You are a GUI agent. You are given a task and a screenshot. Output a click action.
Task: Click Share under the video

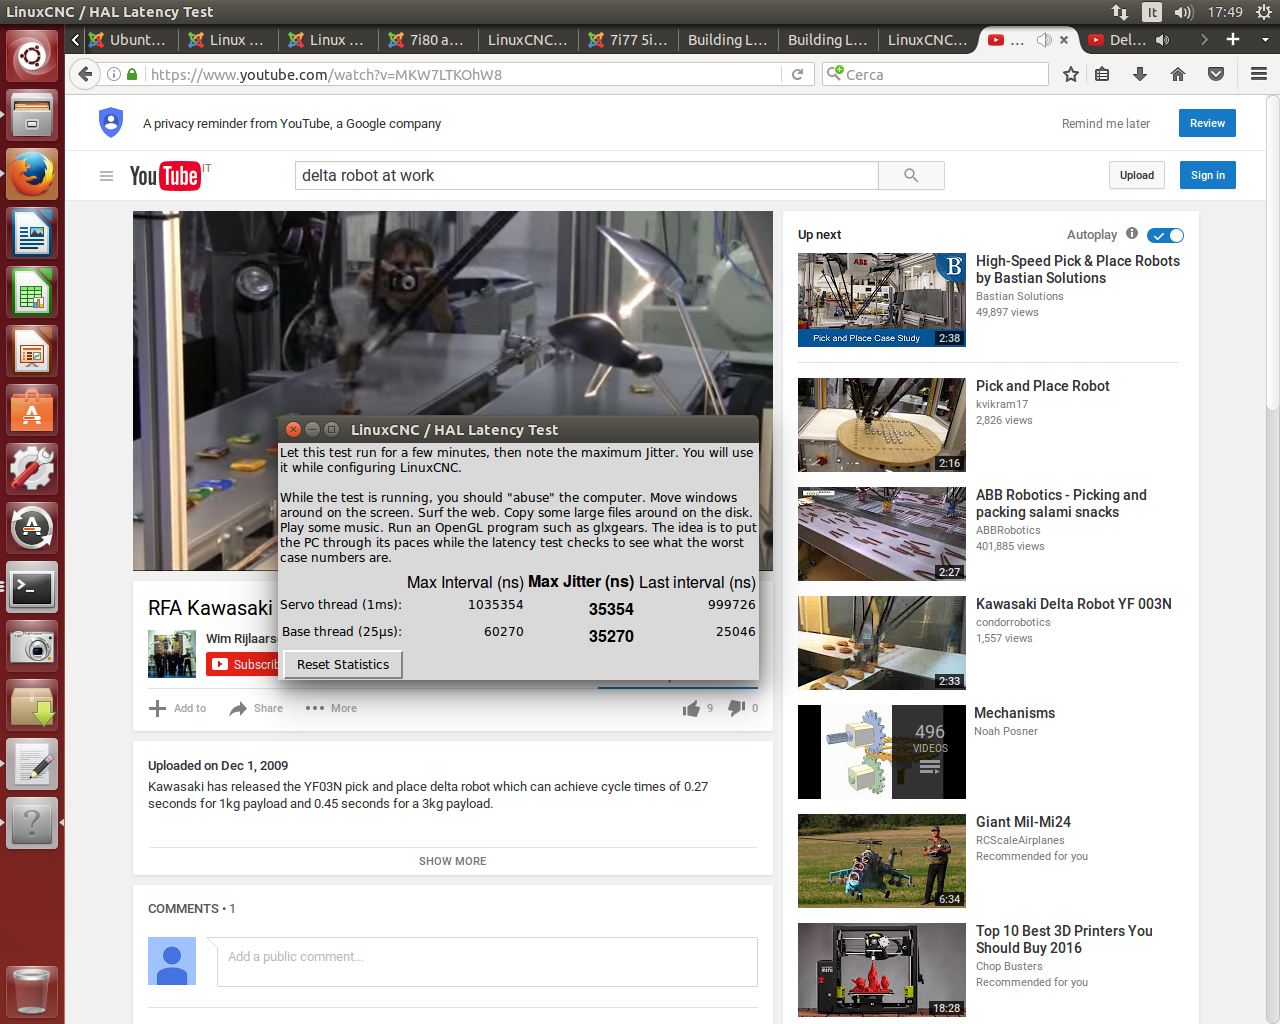tap(256, 708)
